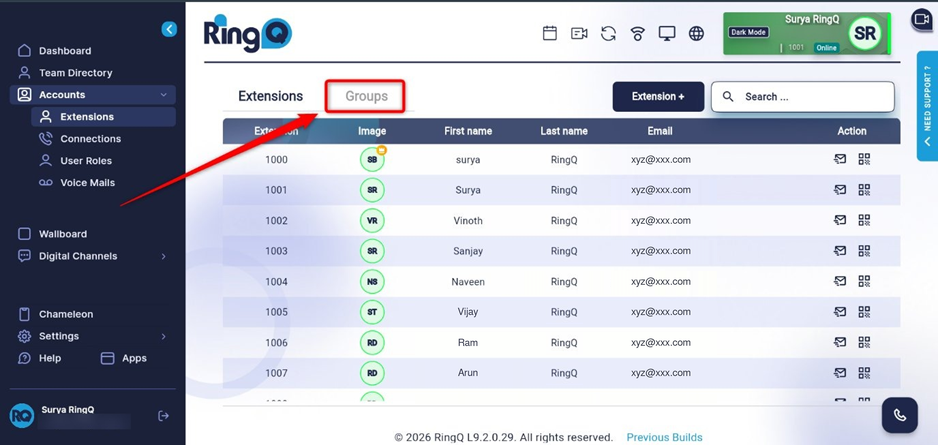This screenshot has width=938, height=445.
Task: Switch to the Groups tab
Action: click(366, 96)
